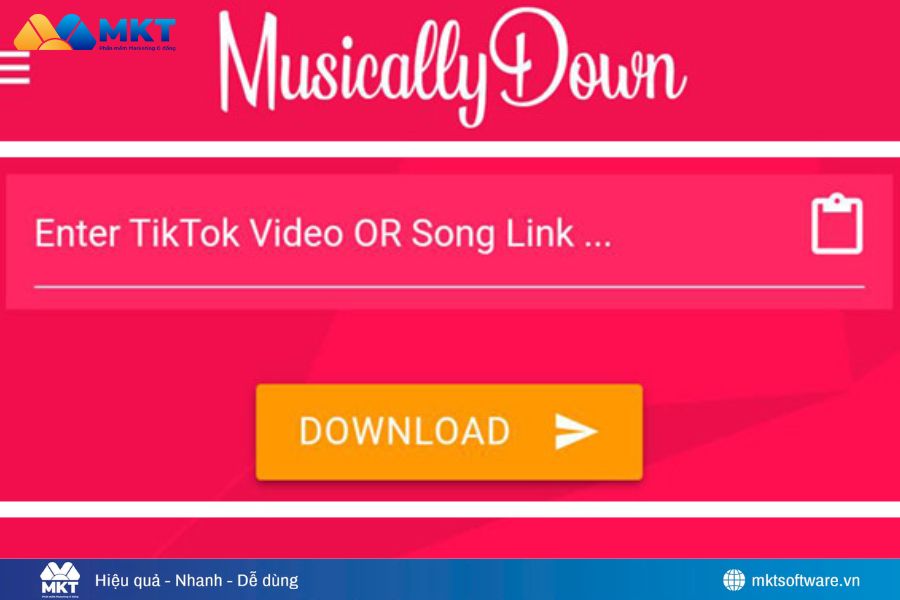
Task: Click the colorful MKT emblem at top left
Action: tap(55, 32)
